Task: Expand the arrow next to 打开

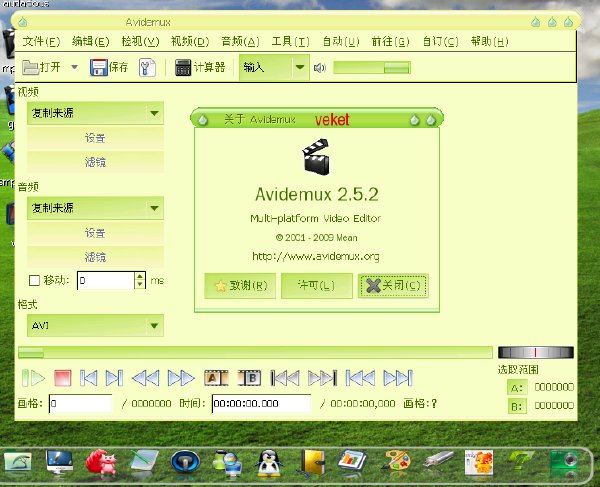Action: click(x=75, y=67)
